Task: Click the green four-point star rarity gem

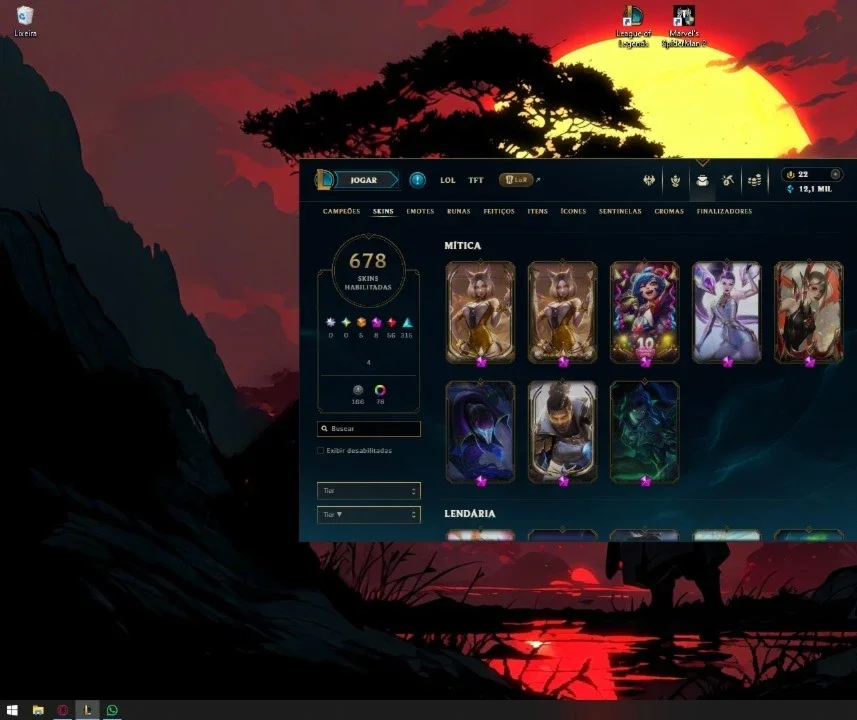Action: [x=346, y=322]
